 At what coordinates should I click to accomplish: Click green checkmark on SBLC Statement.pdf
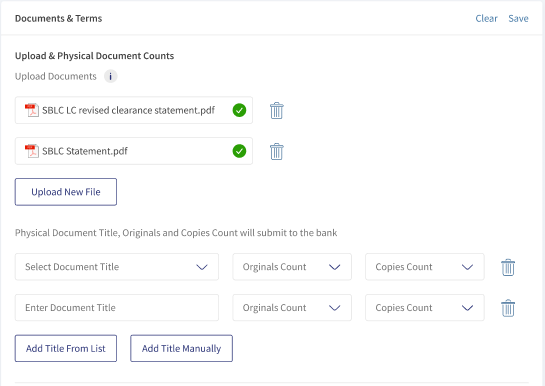[x=239, y=151]
